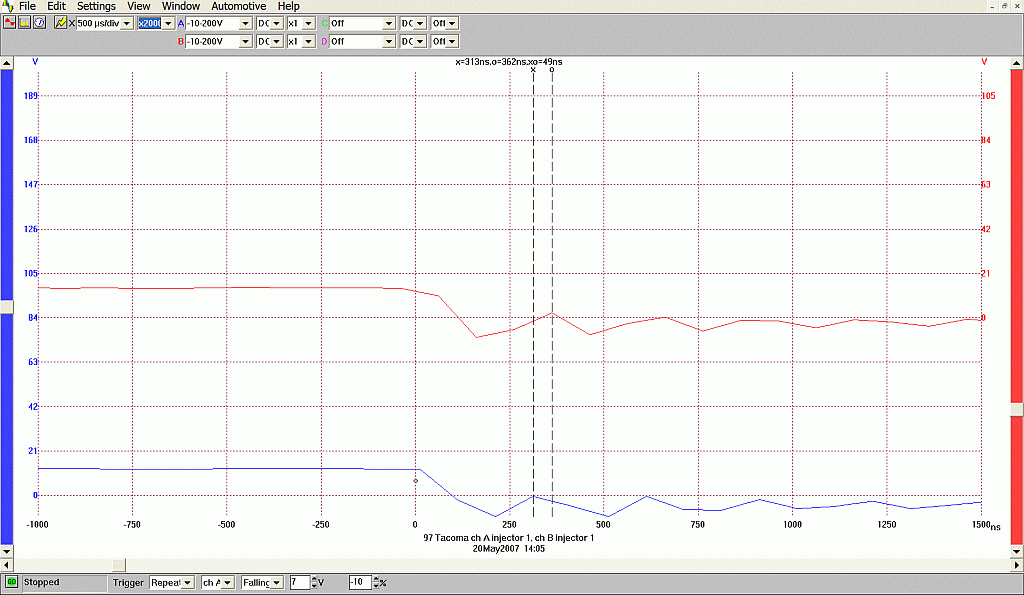Screen dimensions: 1024x595
Task: Expand channel D Off range dropdown
Action: tap(389, 42)
